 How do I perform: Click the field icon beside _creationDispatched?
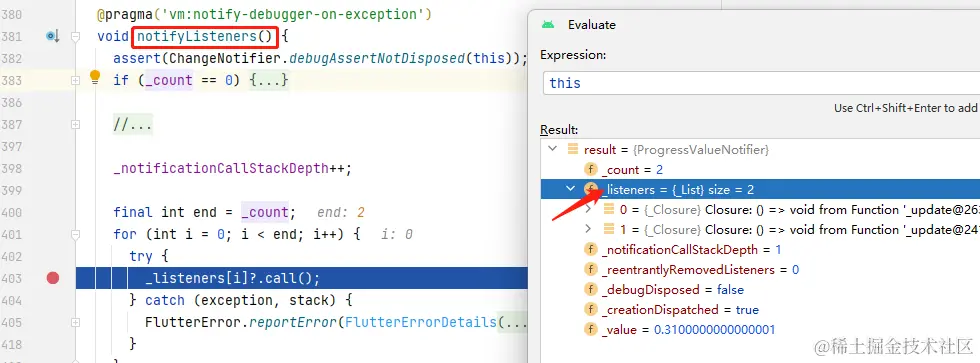(591, 309)
